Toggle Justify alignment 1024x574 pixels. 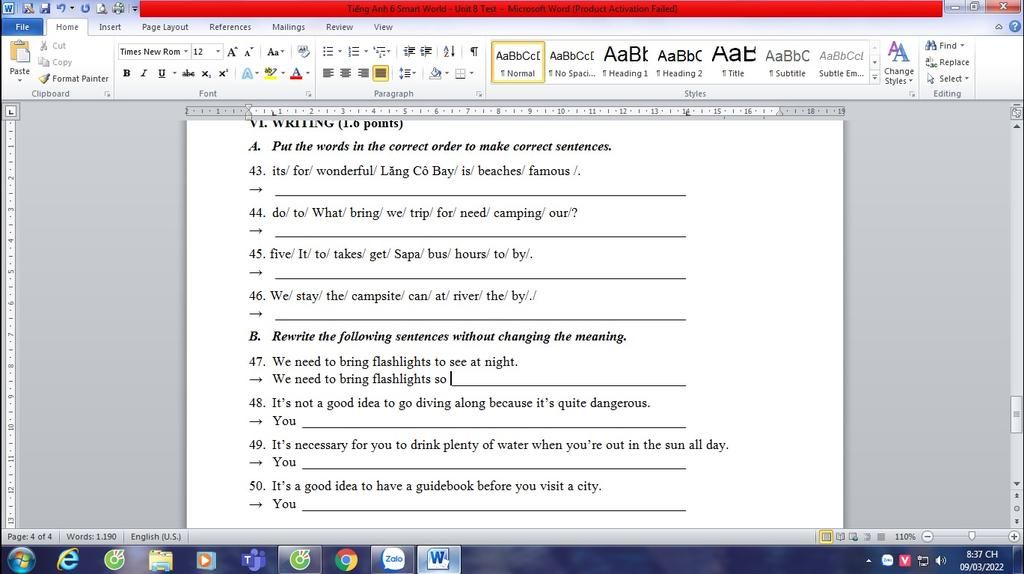tap(380, 73)
